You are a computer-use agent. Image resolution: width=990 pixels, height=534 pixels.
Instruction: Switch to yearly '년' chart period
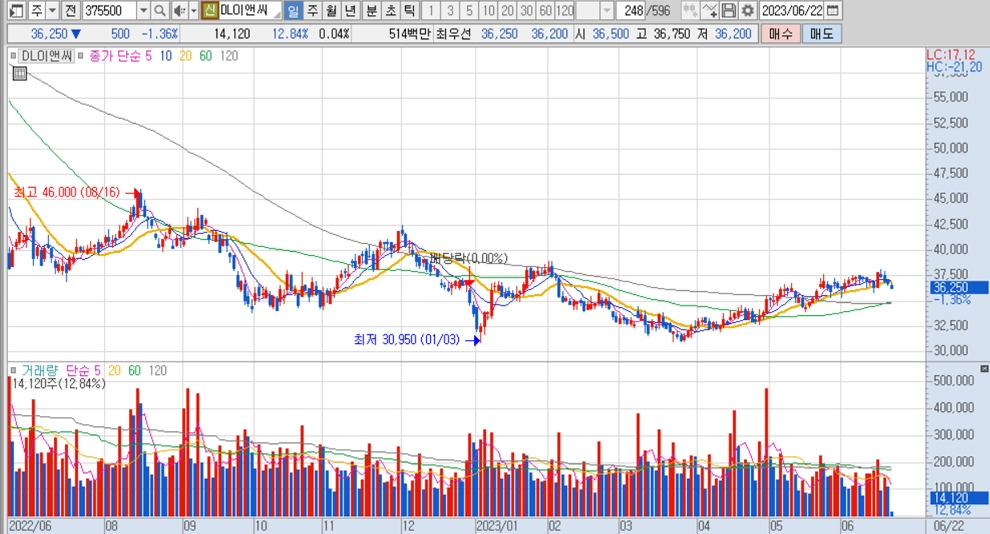click(350, 10)
